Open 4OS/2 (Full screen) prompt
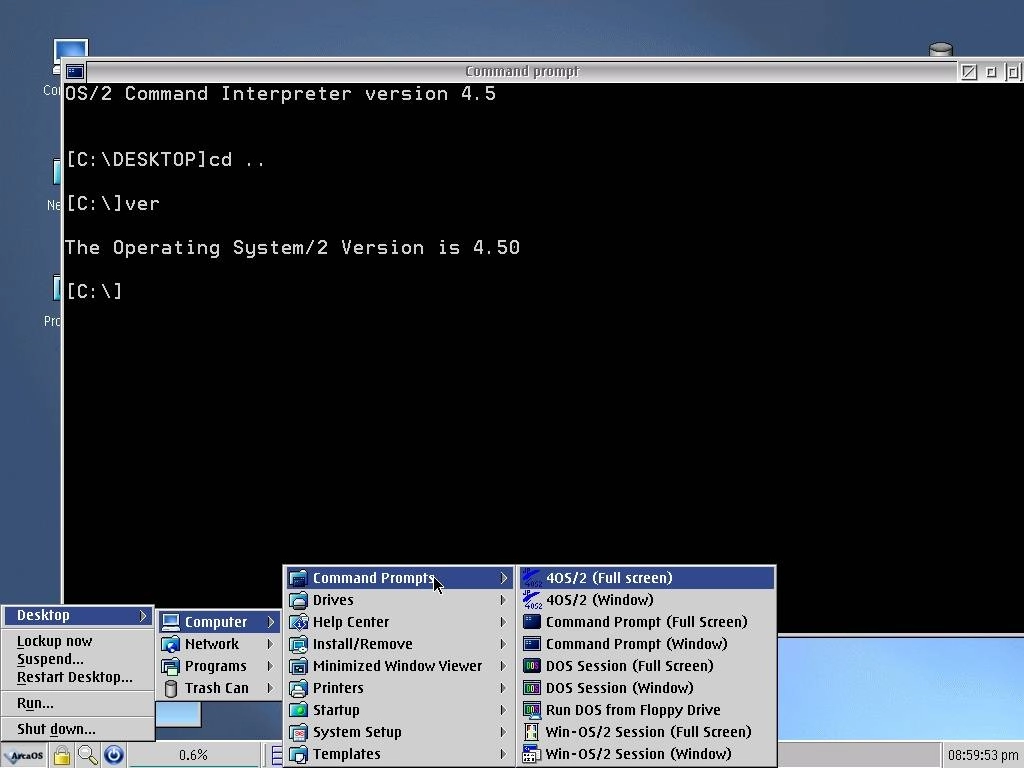 coord(647,578)
